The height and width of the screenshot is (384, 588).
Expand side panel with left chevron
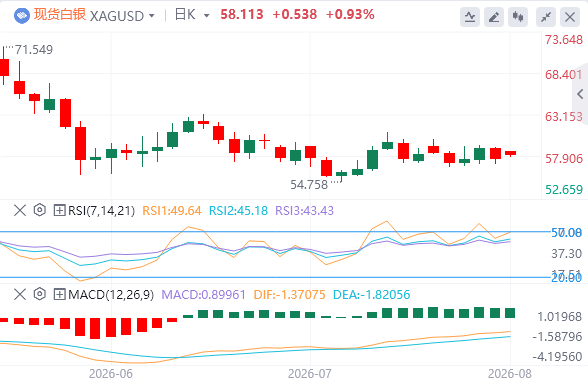tap(580, 94)
